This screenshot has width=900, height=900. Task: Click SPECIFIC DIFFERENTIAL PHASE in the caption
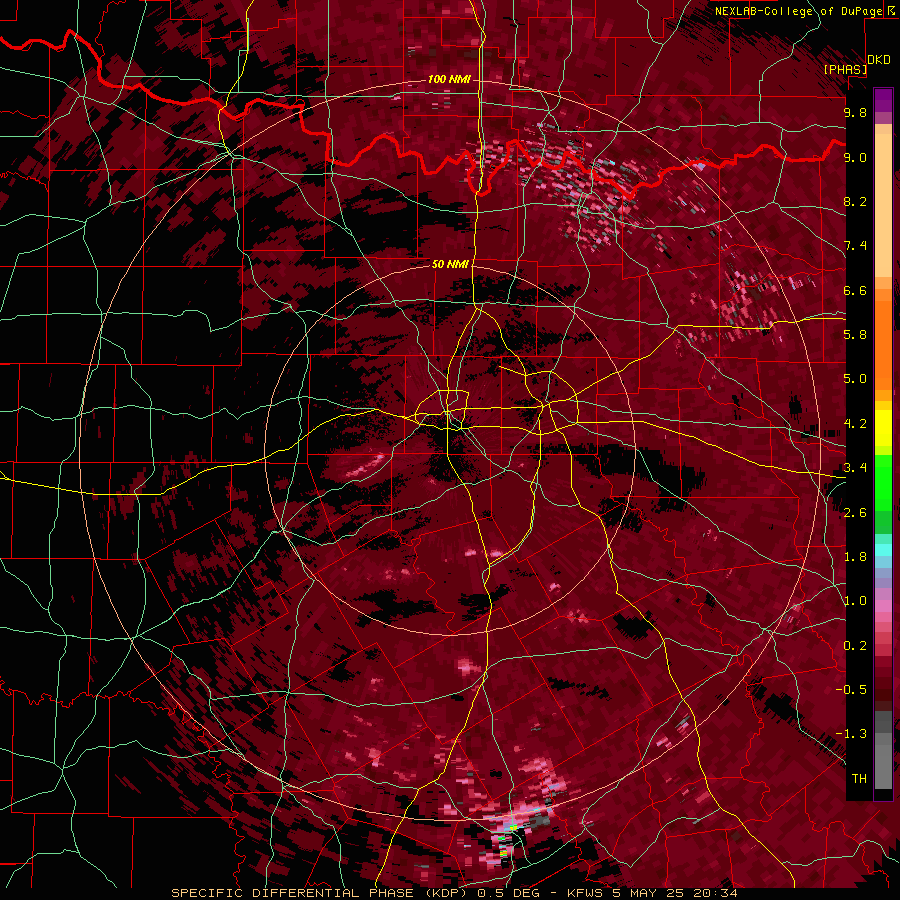292,893
